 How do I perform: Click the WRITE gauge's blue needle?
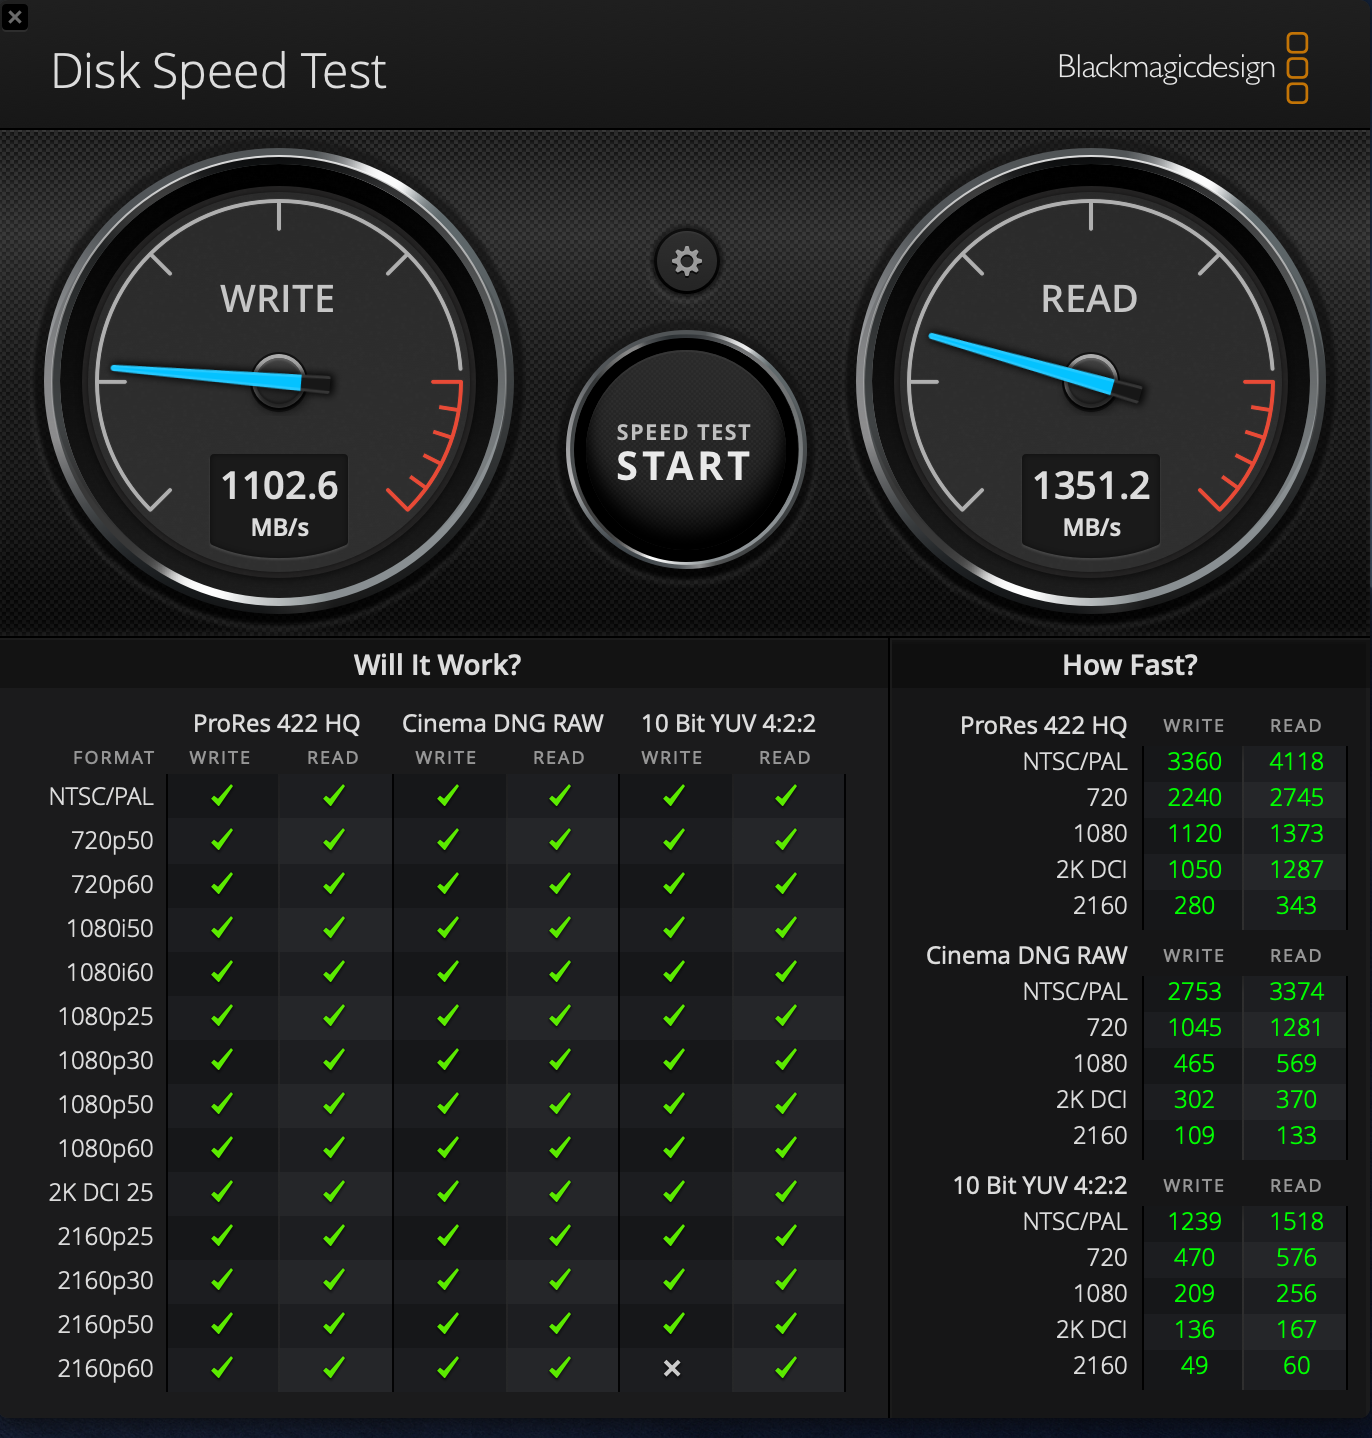[207, 376]
